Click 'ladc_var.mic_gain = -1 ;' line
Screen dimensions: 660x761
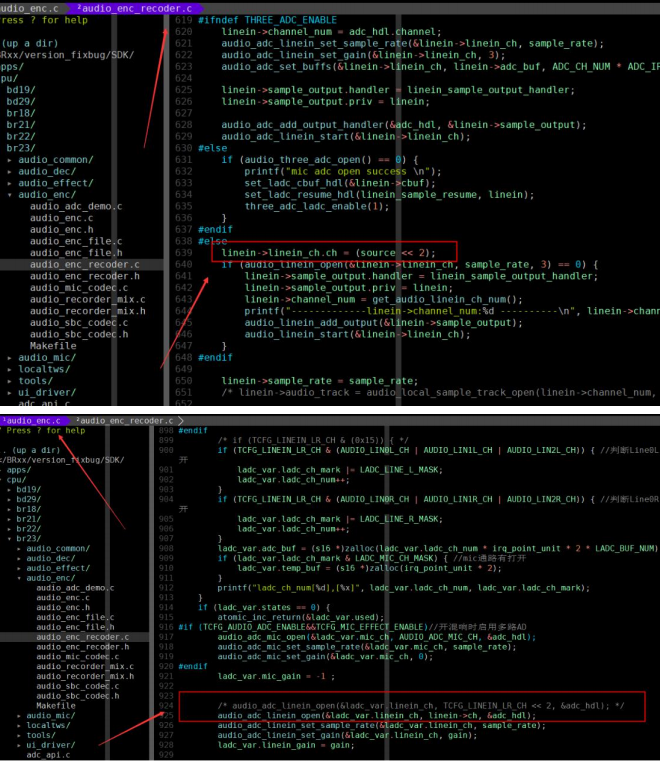pos(276,676)
